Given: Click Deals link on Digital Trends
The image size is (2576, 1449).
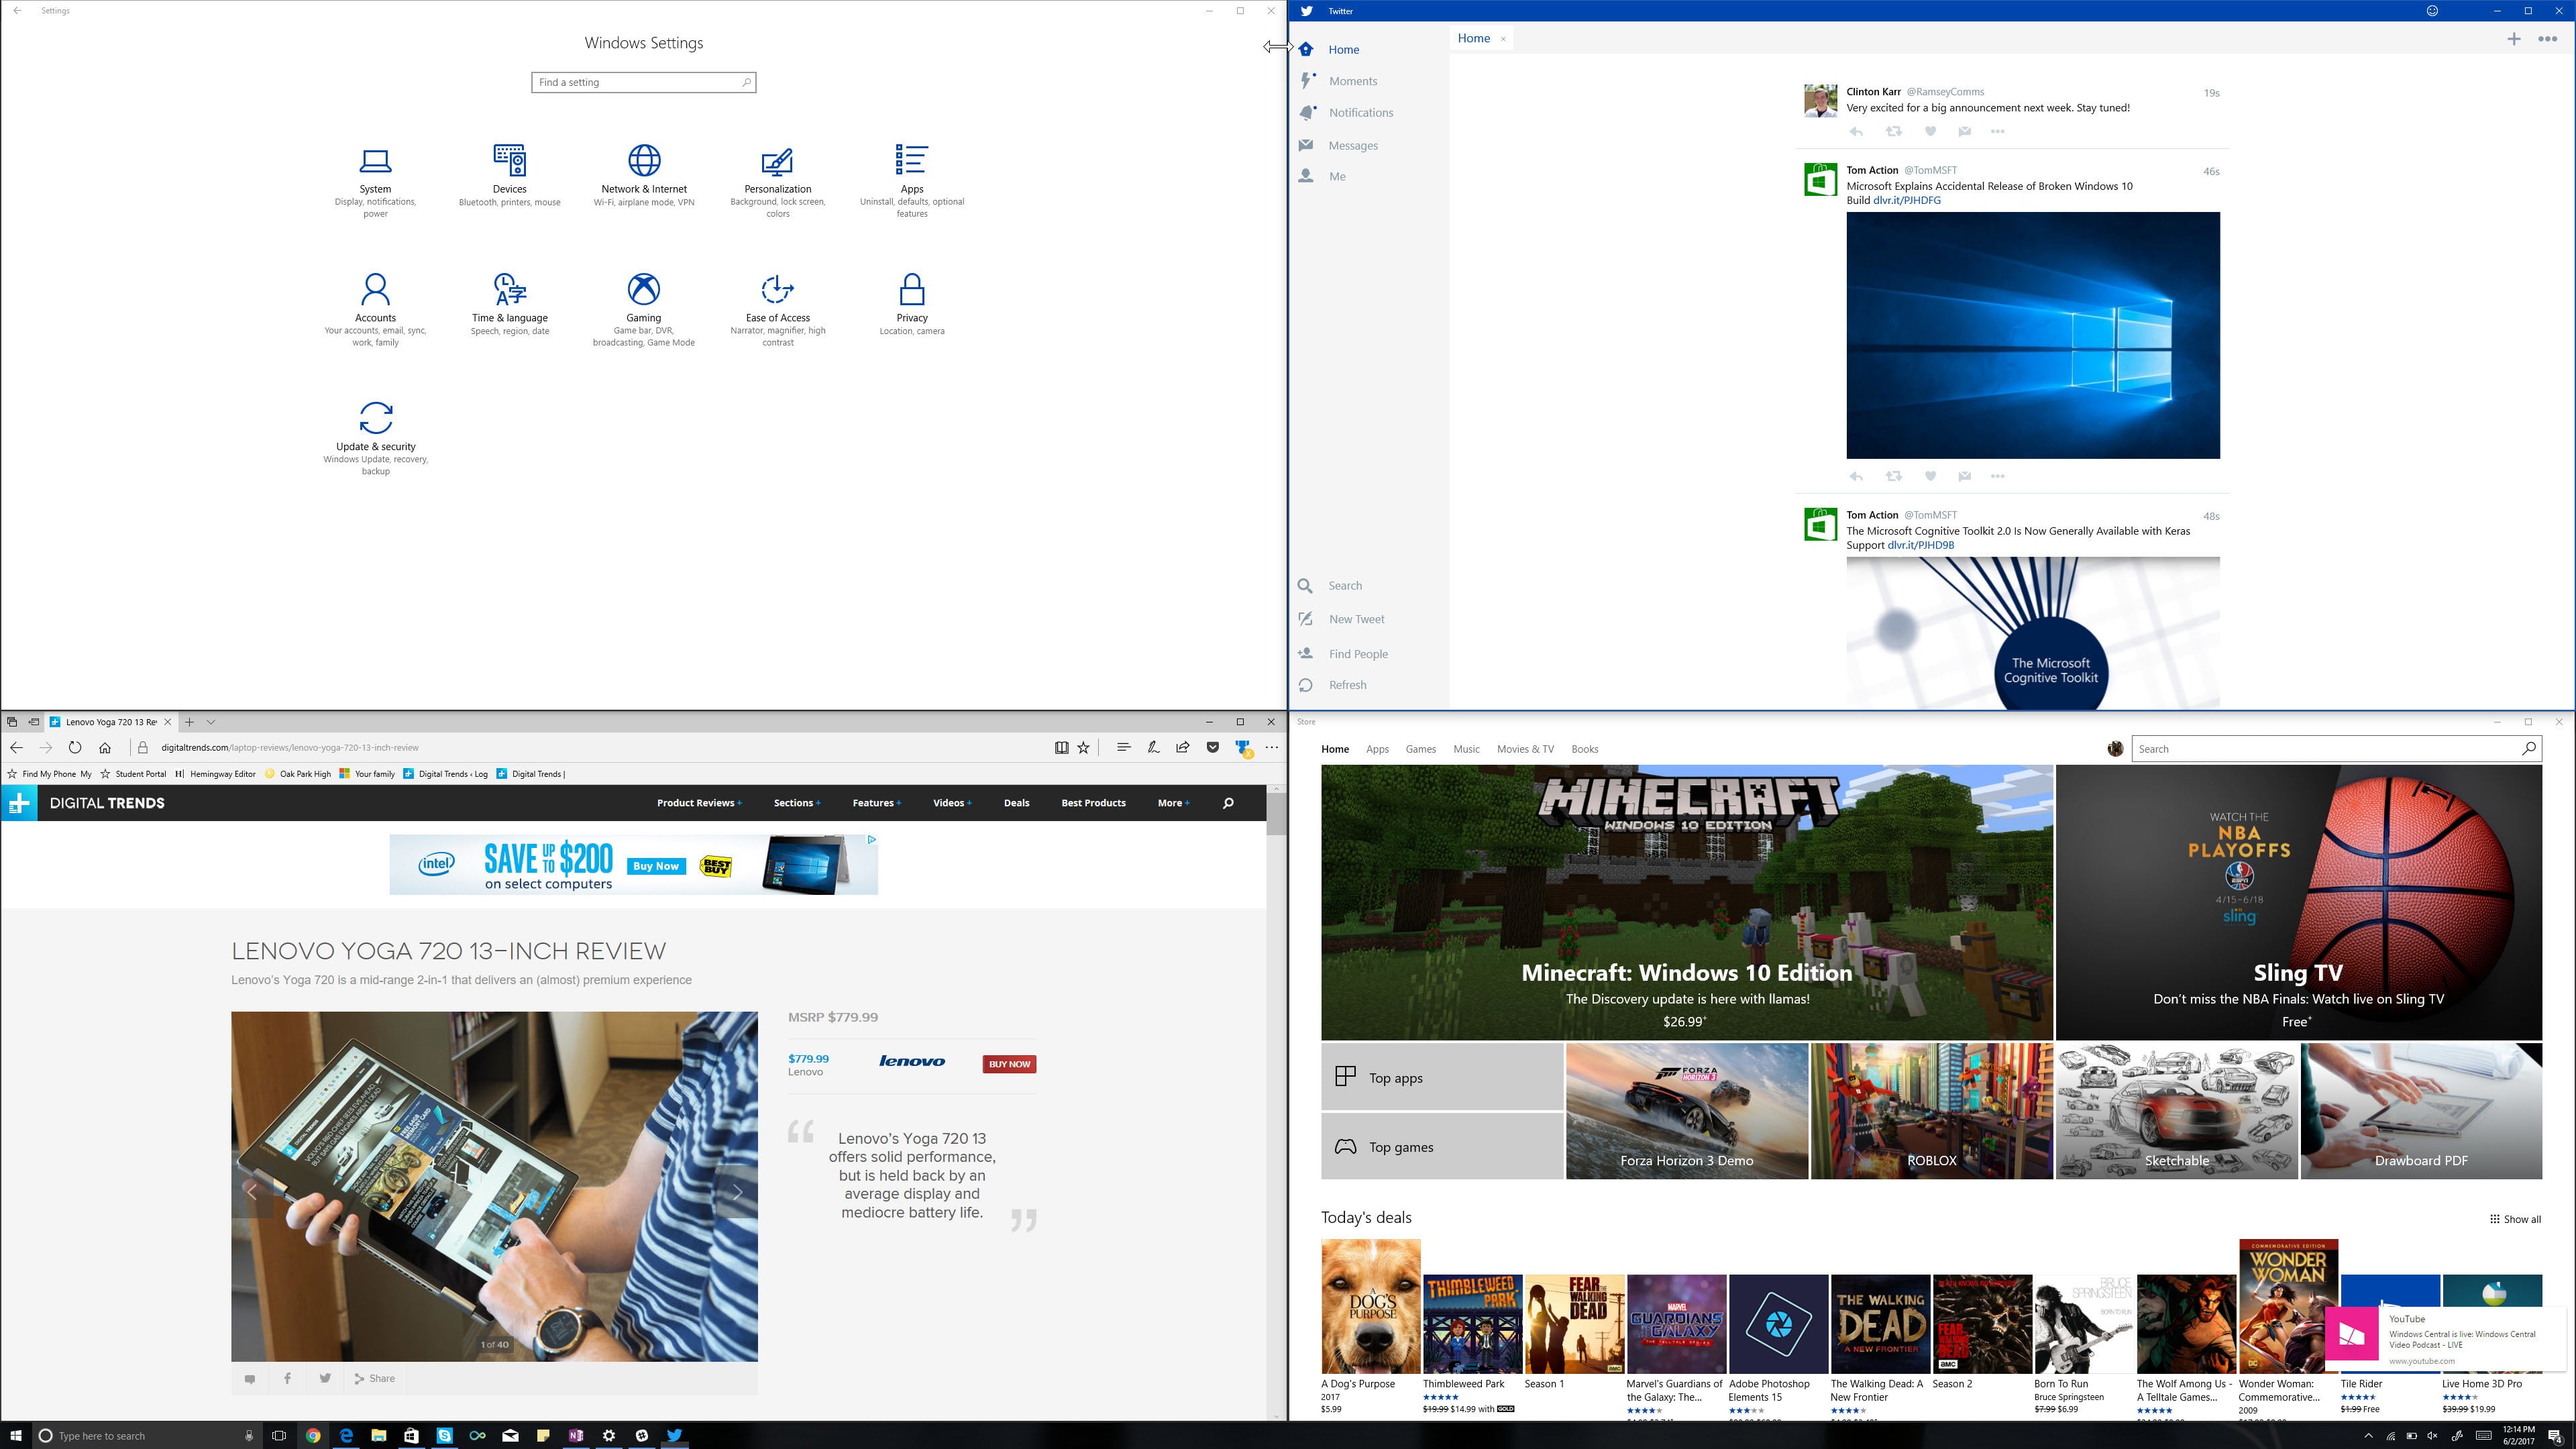Looking at the screenshot, I should (1016, 803).
